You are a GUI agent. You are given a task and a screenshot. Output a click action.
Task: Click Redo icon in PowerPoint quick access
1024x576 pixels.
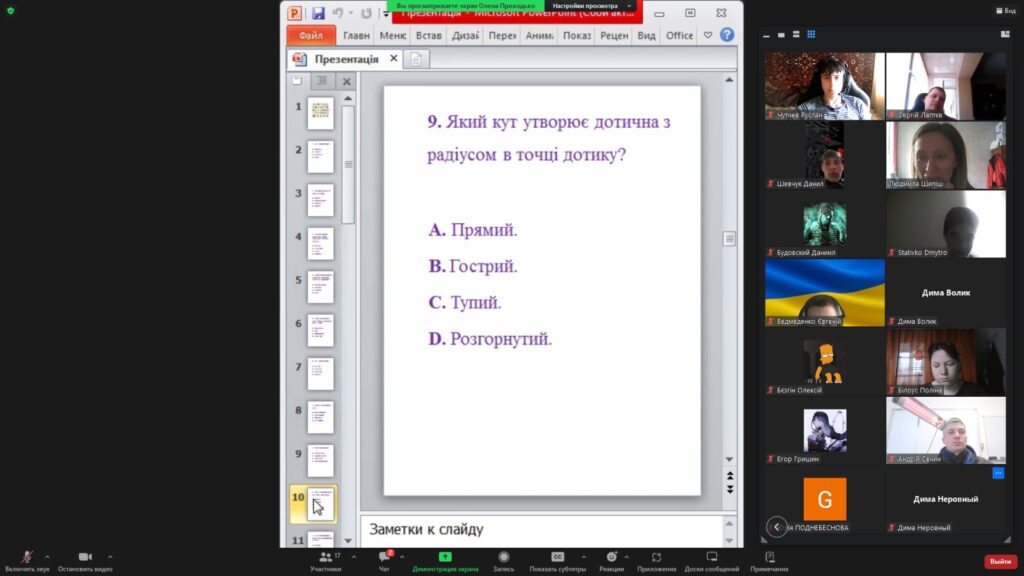click(x=366, y=13)
